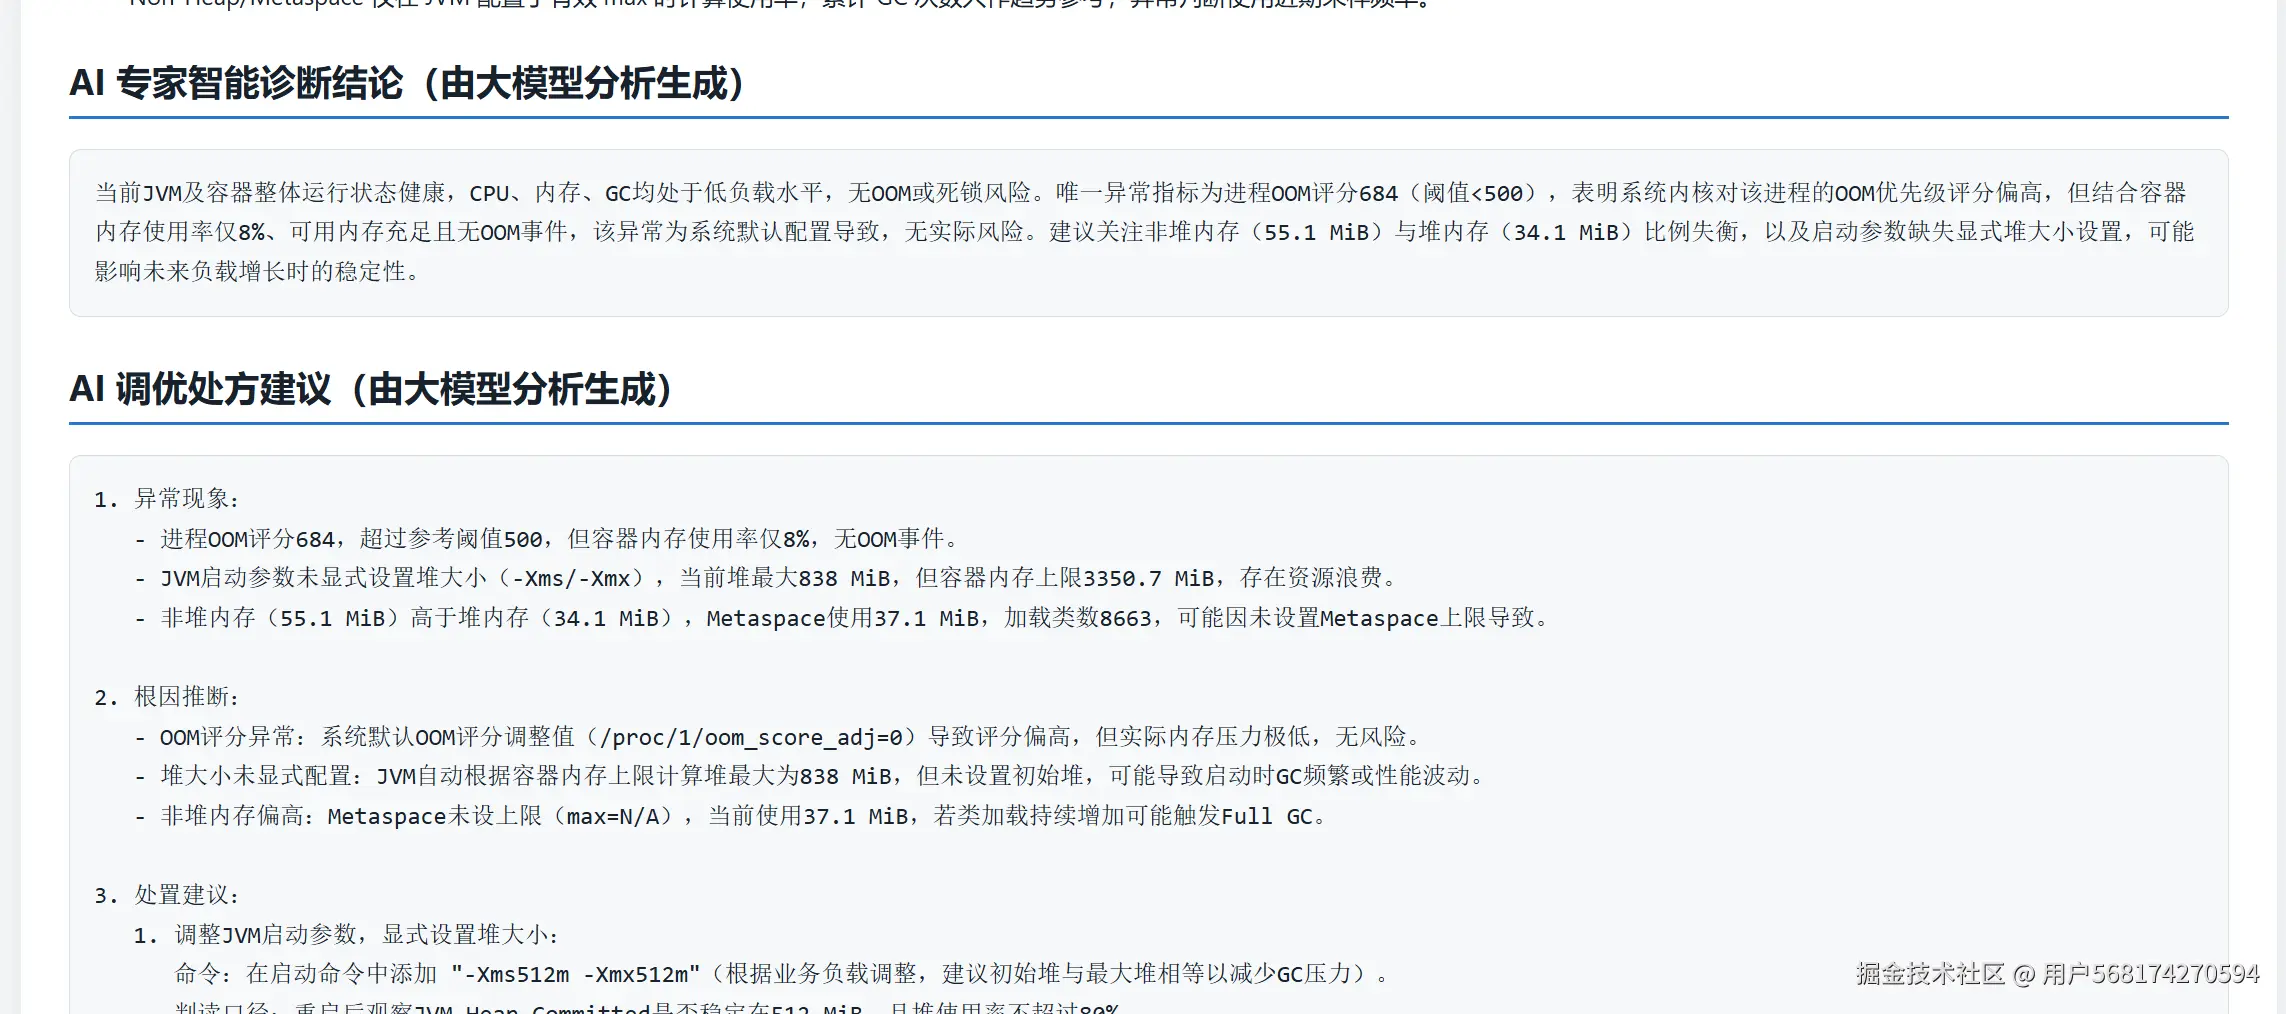2286x1014 pixels.
Task: Click the bullet starting "堆大小未显式配置:"
Action: (810, 776)
